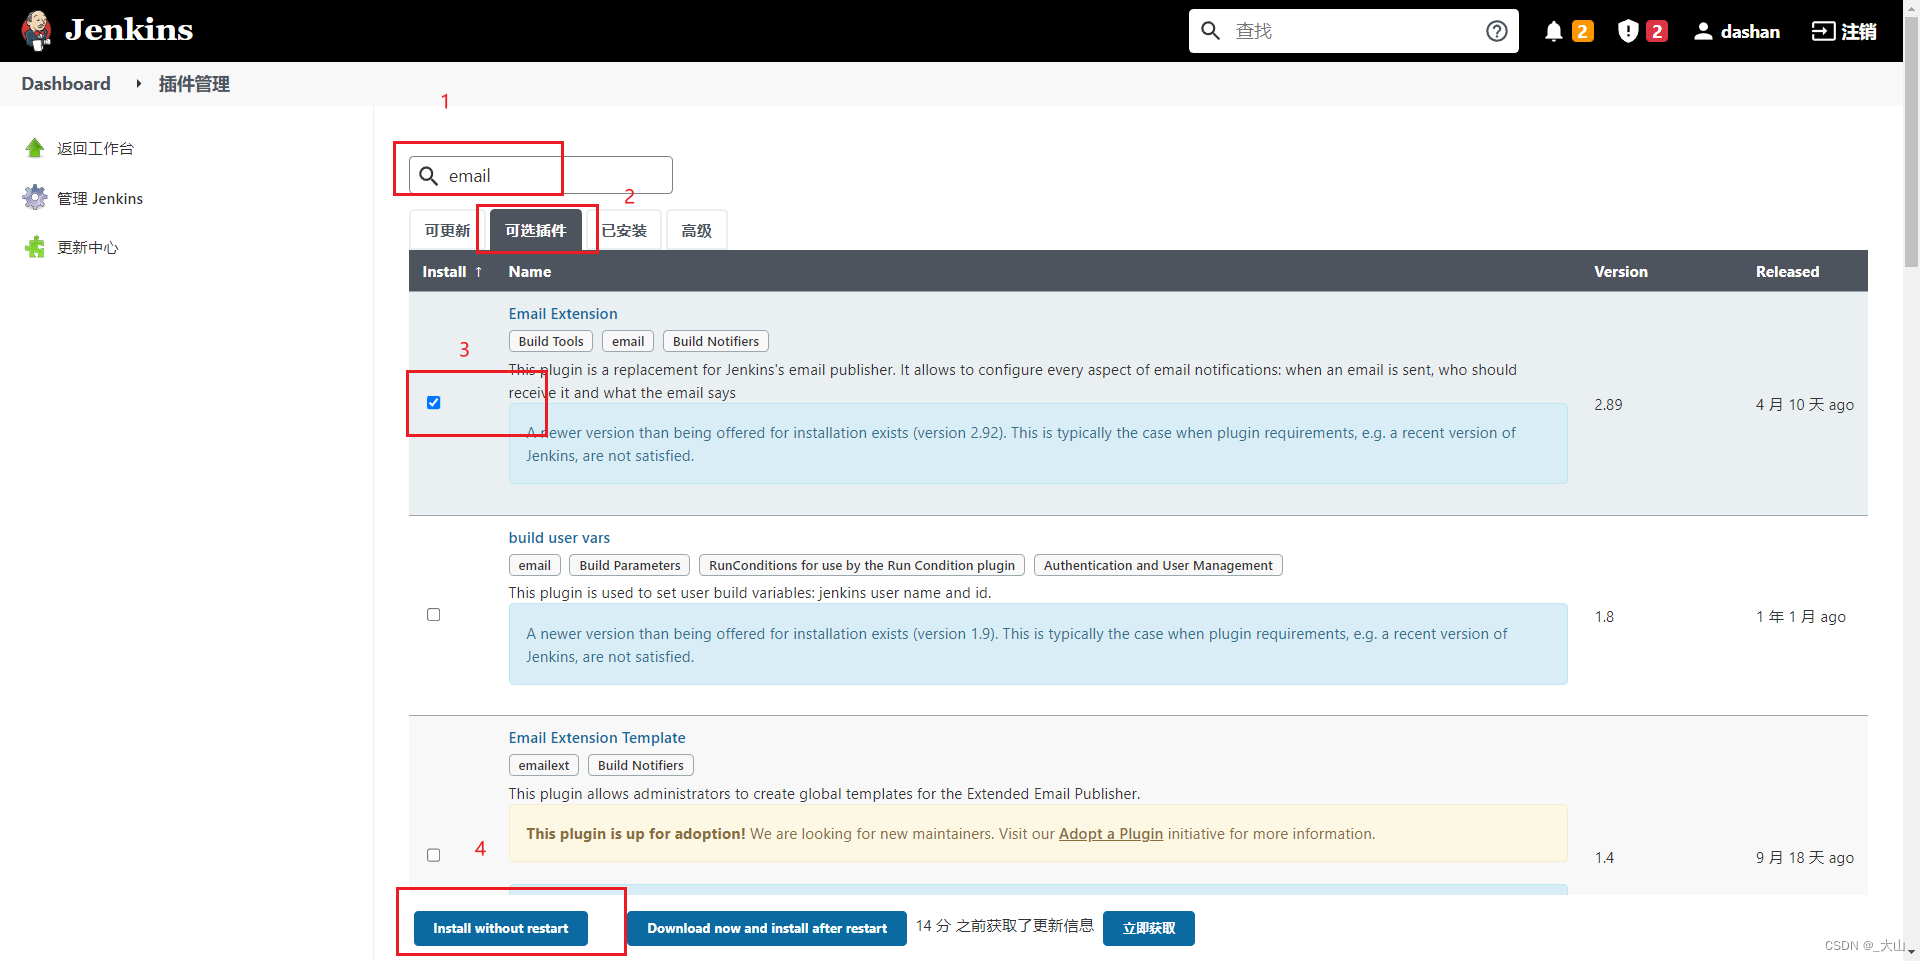Click the dashan username link
Viewport: 1920px width, 961px height.
[x=1750, y=31]
